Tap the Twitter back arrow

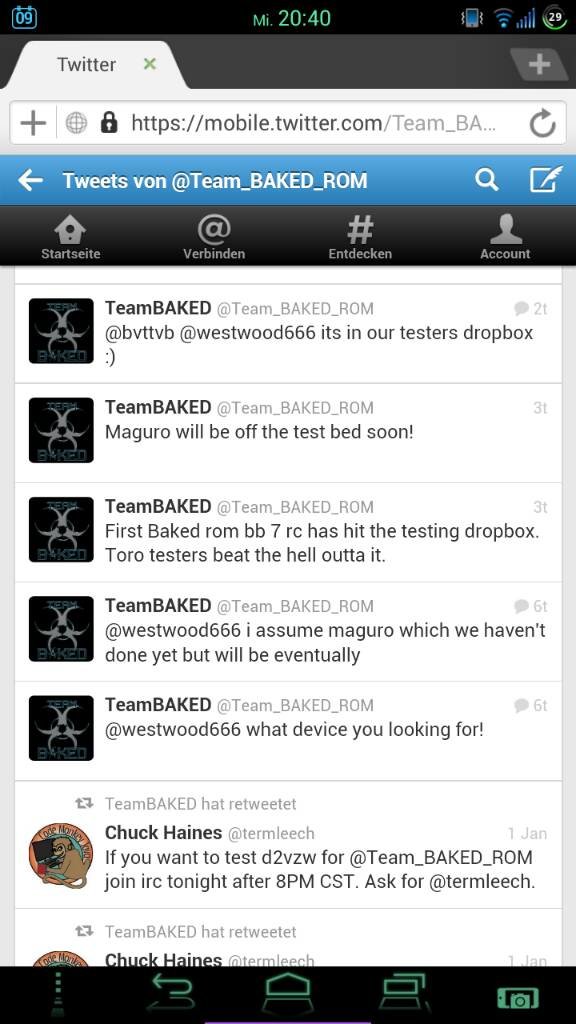click(31, 181)
